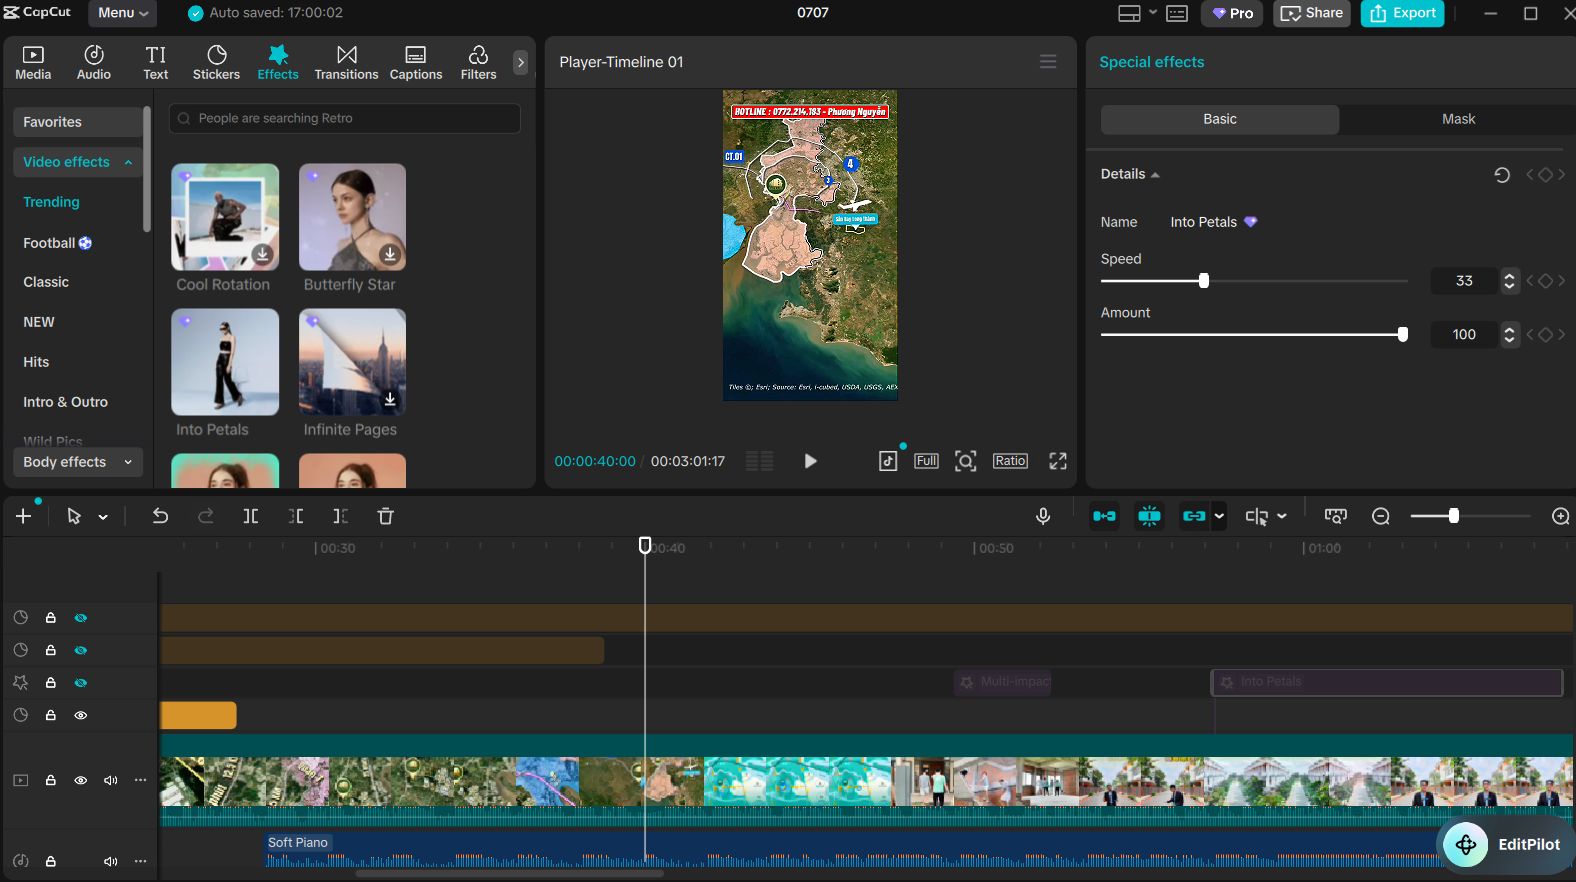Toggle visibility of the orange clip track
Image resolution: width=1576 pixels, height=882 pixels.
coord(81,715)
